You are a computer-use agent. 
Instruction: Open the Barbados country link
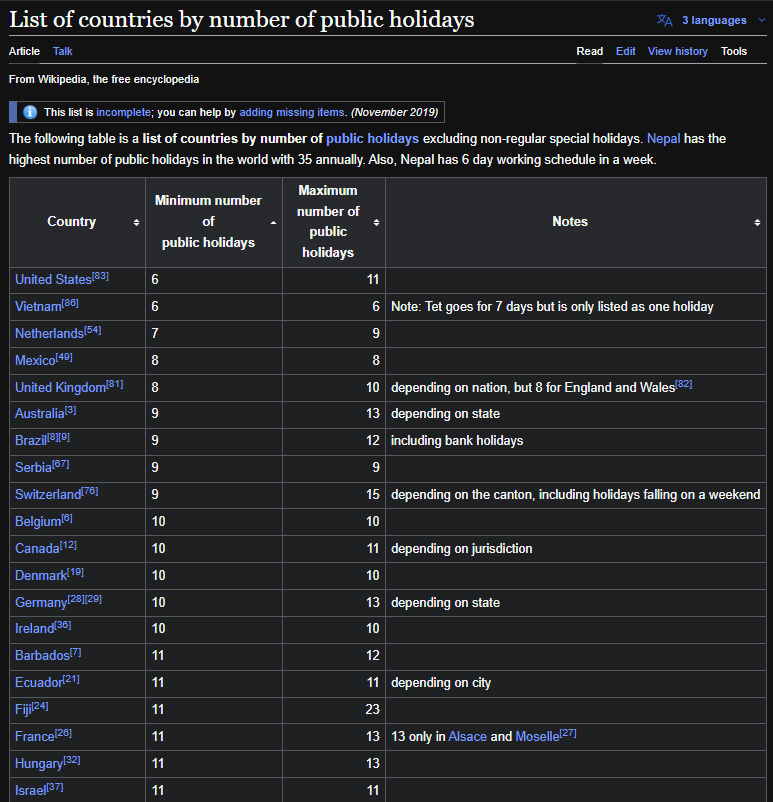(x=42, y=656)
